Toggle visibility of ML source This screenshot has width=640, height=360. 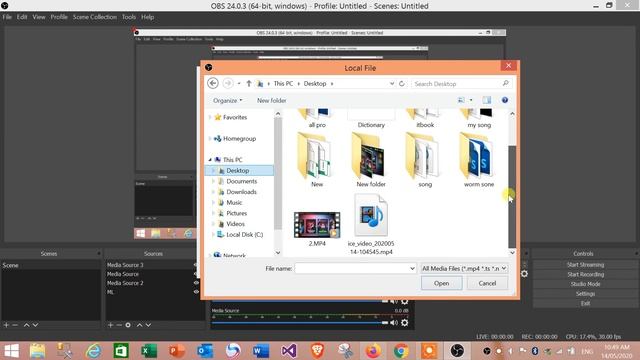point(196,292)
